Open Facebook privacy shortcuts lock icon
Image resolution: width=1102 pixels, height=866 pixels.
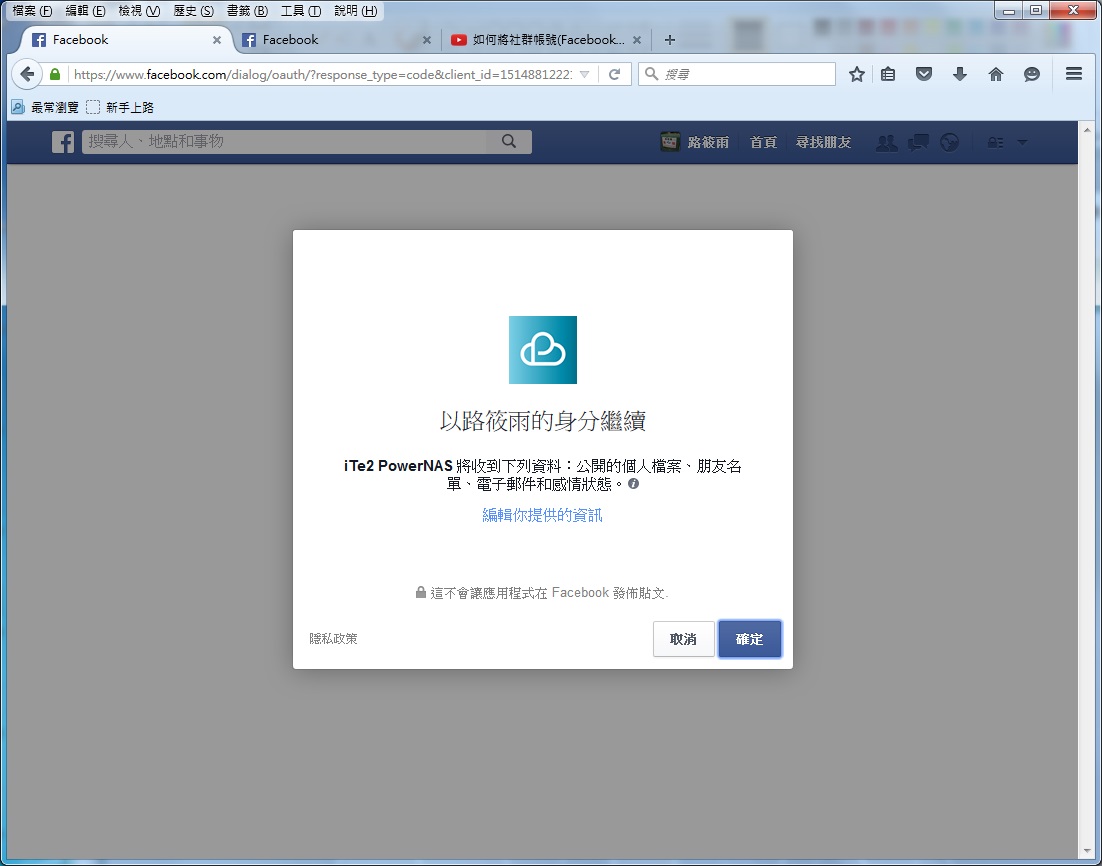pyautogui.click(x=995, y=143)
